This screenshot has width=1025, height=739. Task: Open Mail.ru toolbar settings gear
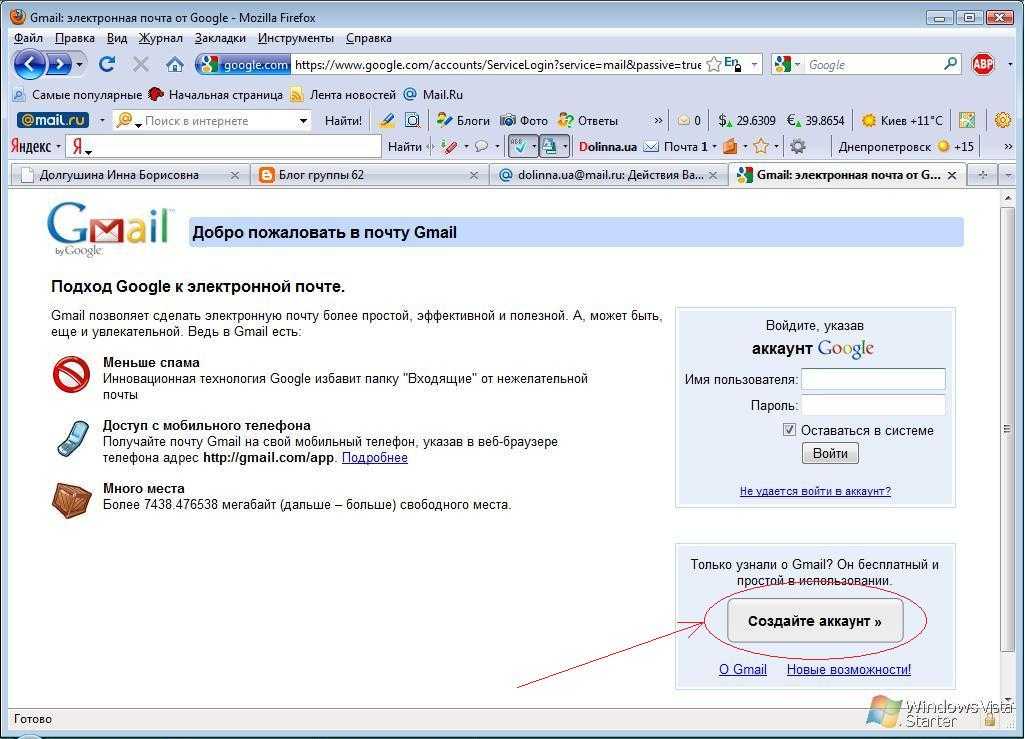tap(1003, 120)
